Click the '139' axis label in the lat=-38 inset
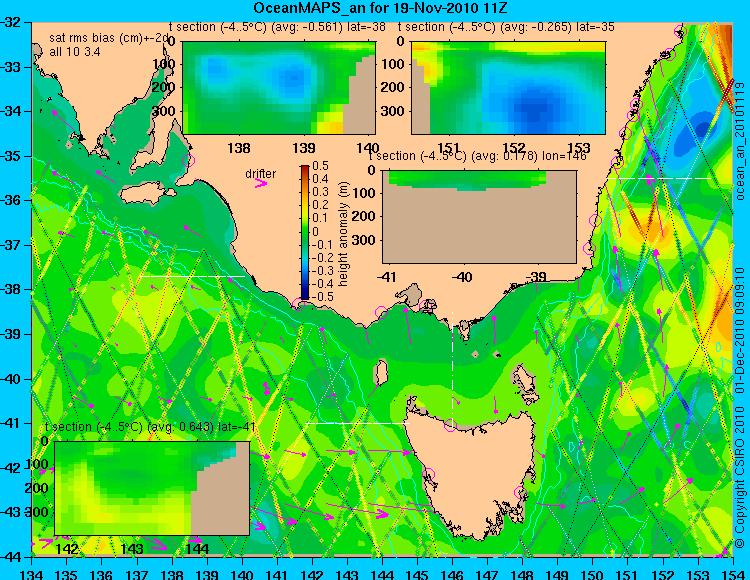 (304, 148)
